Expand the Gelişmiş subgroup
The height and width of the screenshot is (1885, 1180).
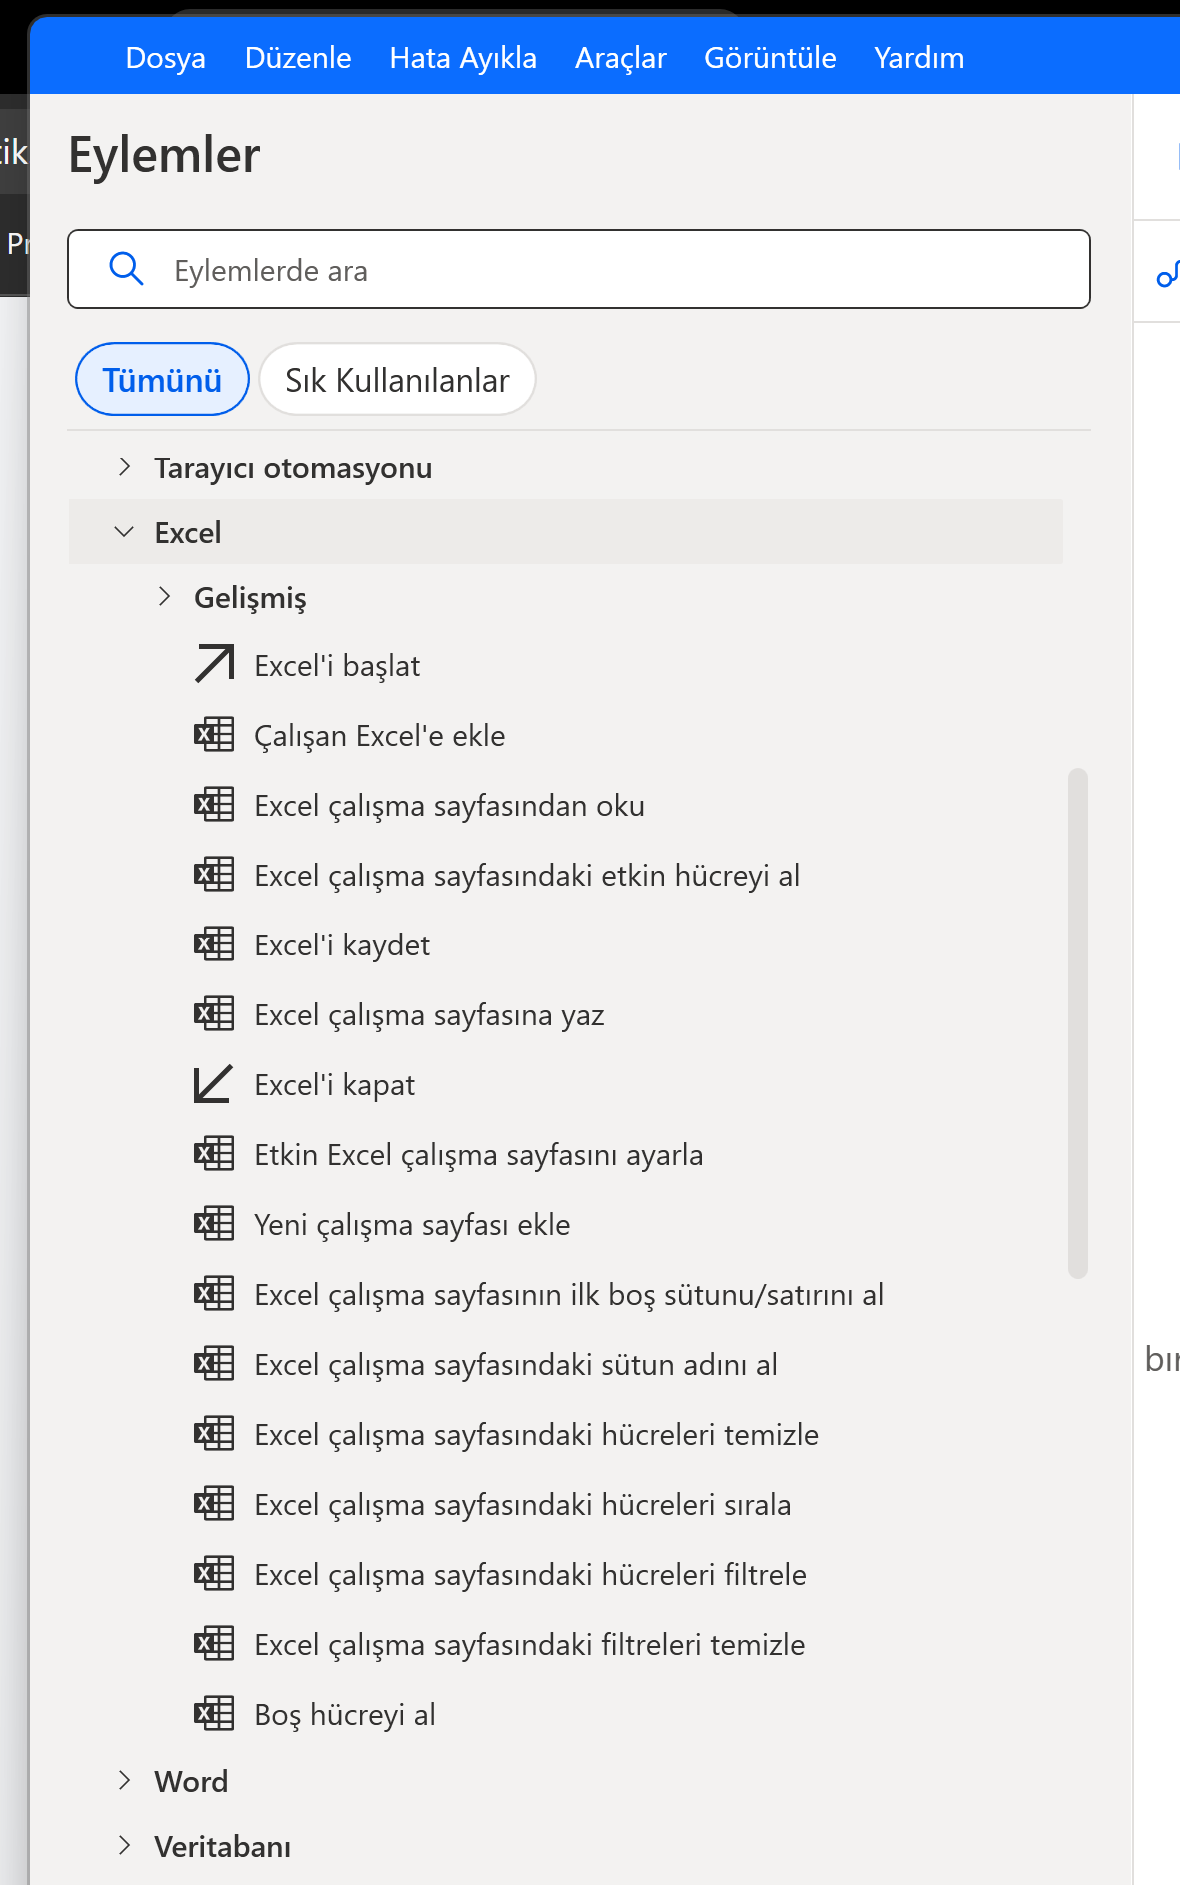click(165, 597)
